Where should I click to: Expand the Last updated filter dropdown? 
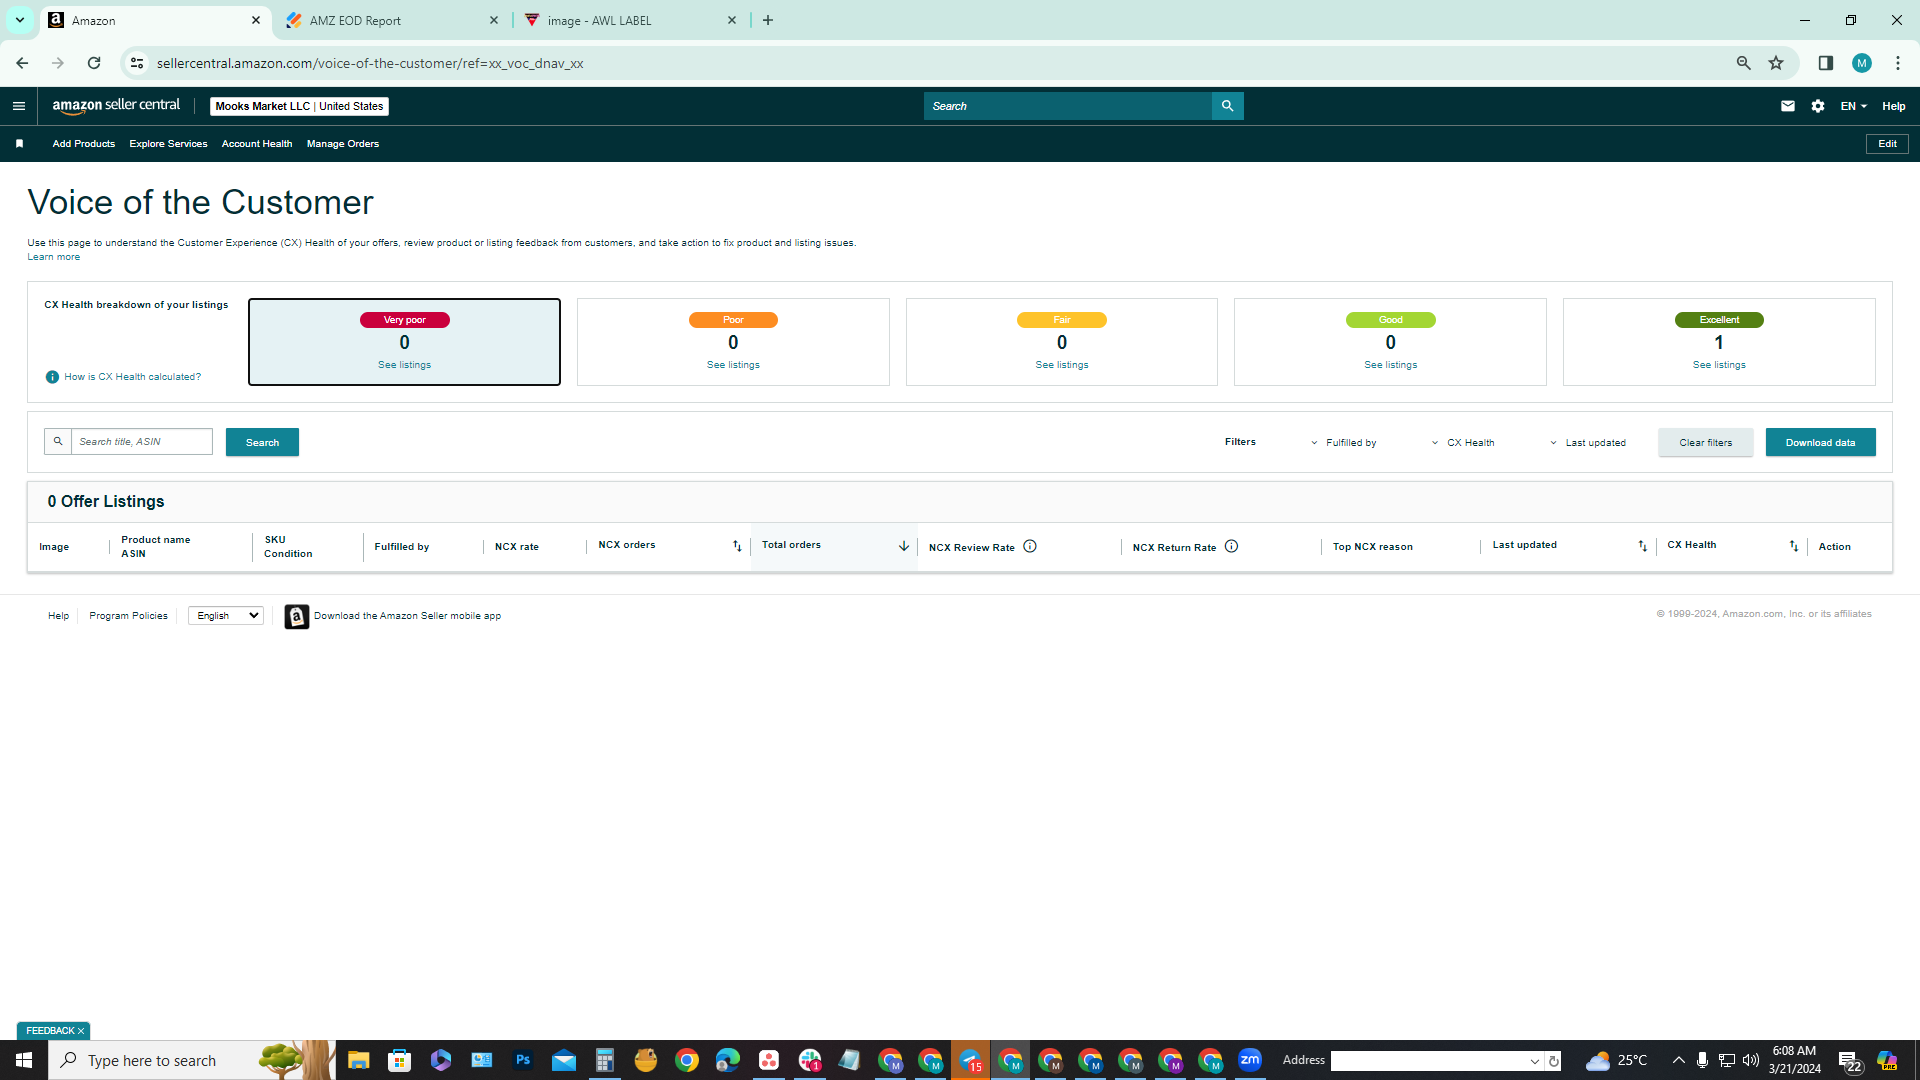(1588, 443)
